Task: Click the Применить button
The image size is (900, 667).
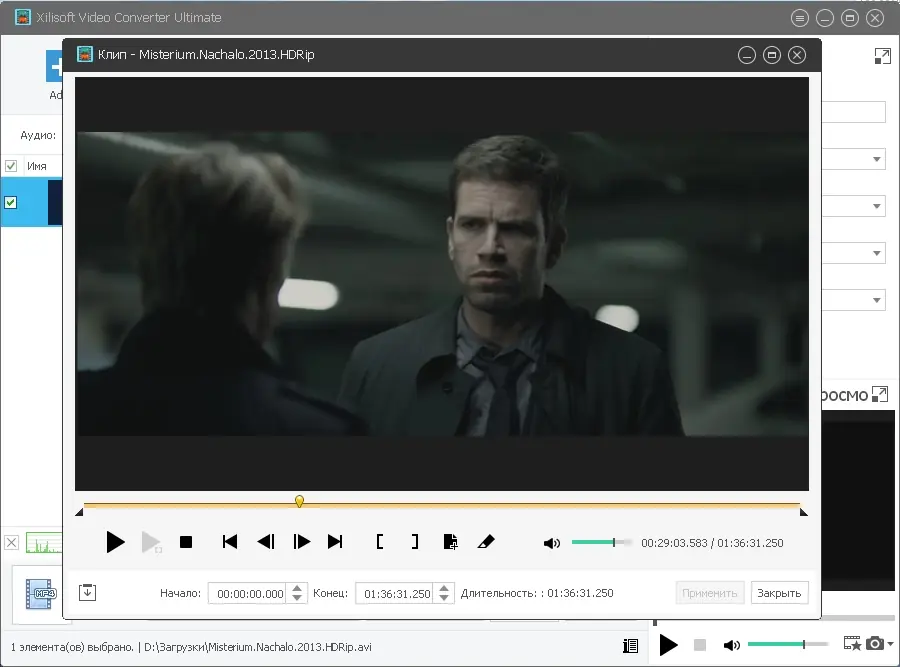Action: 709,593
